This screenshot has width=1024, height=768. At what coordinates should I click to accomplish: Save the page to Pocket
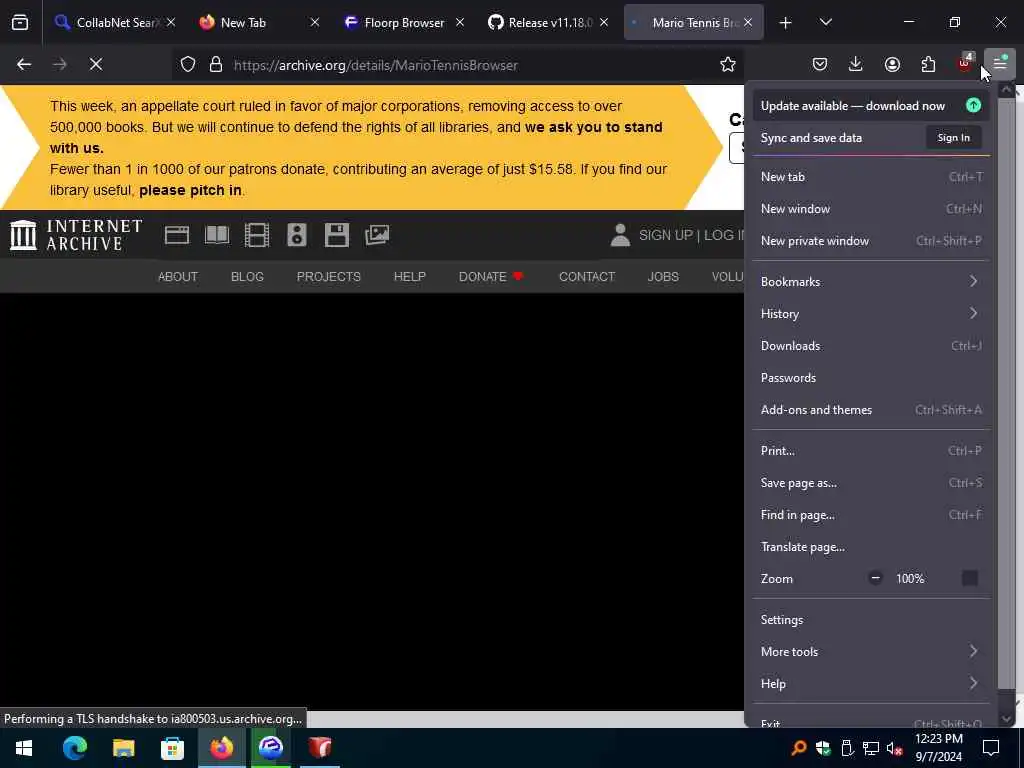click(820, 64)
